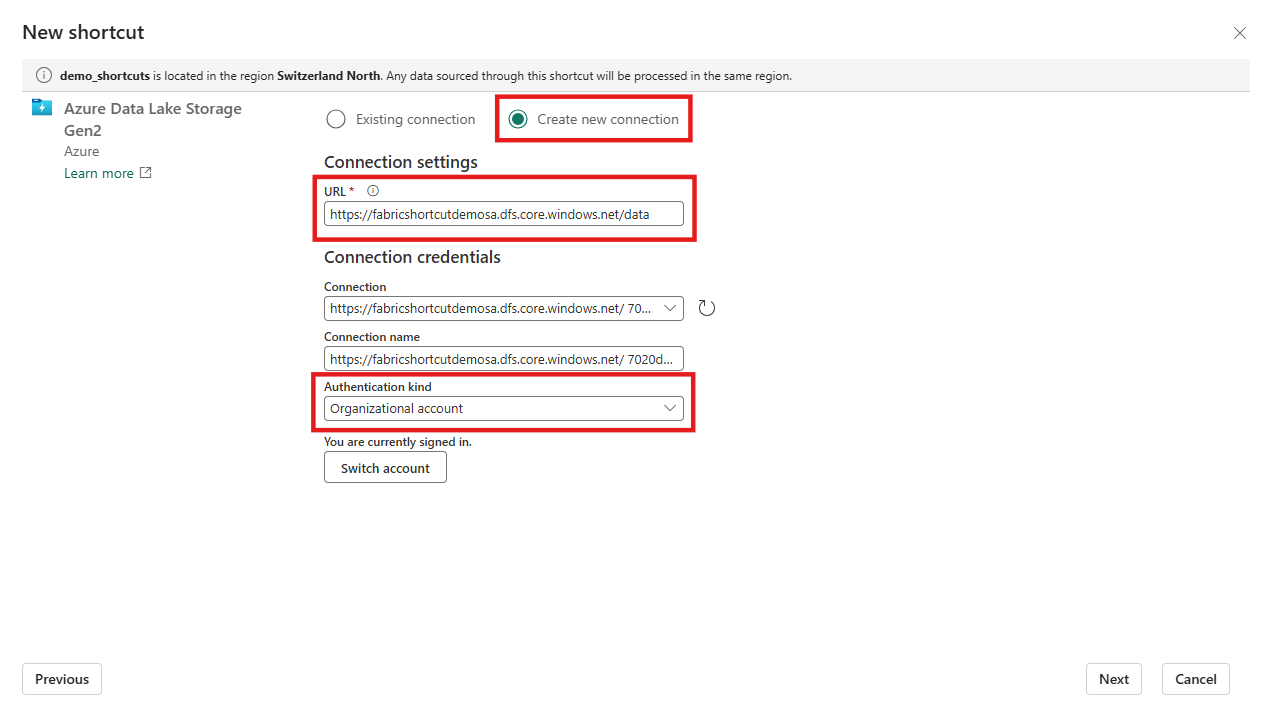
Task: Select the Connection name text field
Action: point(503,358)
